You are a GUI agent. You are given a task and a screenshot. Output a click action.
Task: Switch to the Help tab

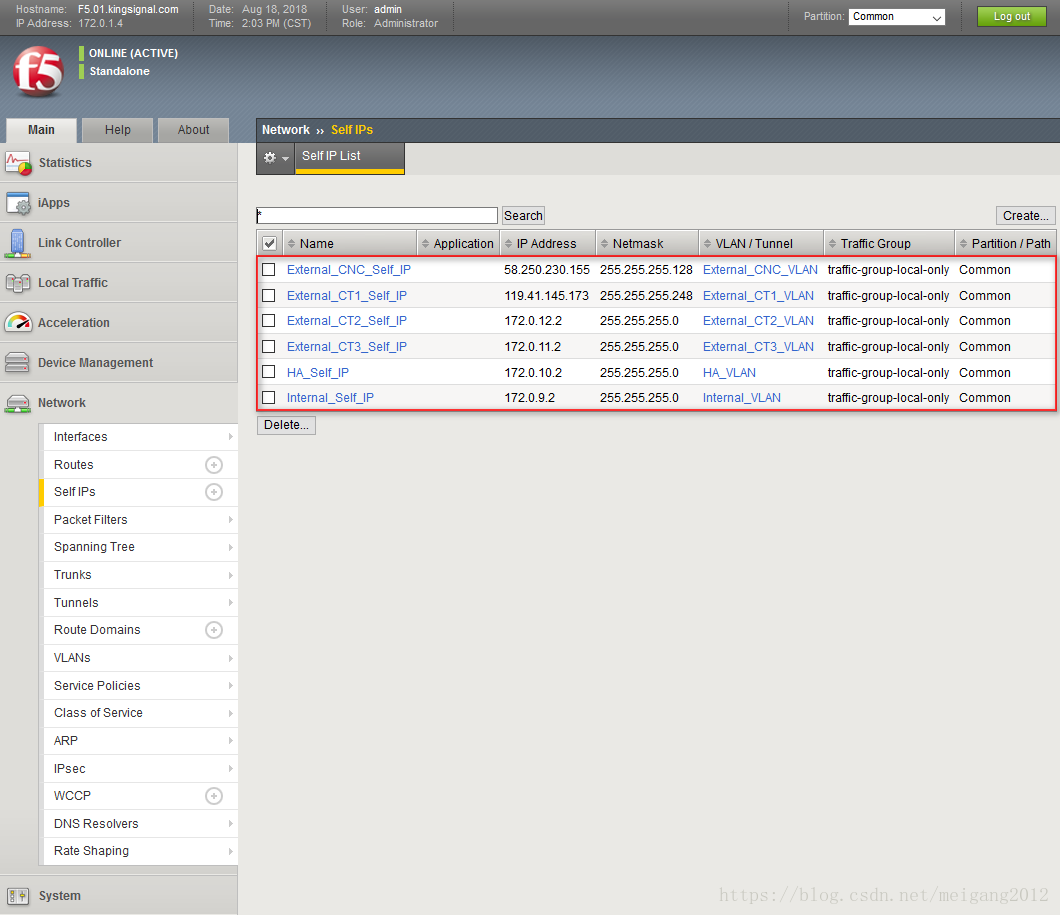pyautogui.click(x=118, y=130)
